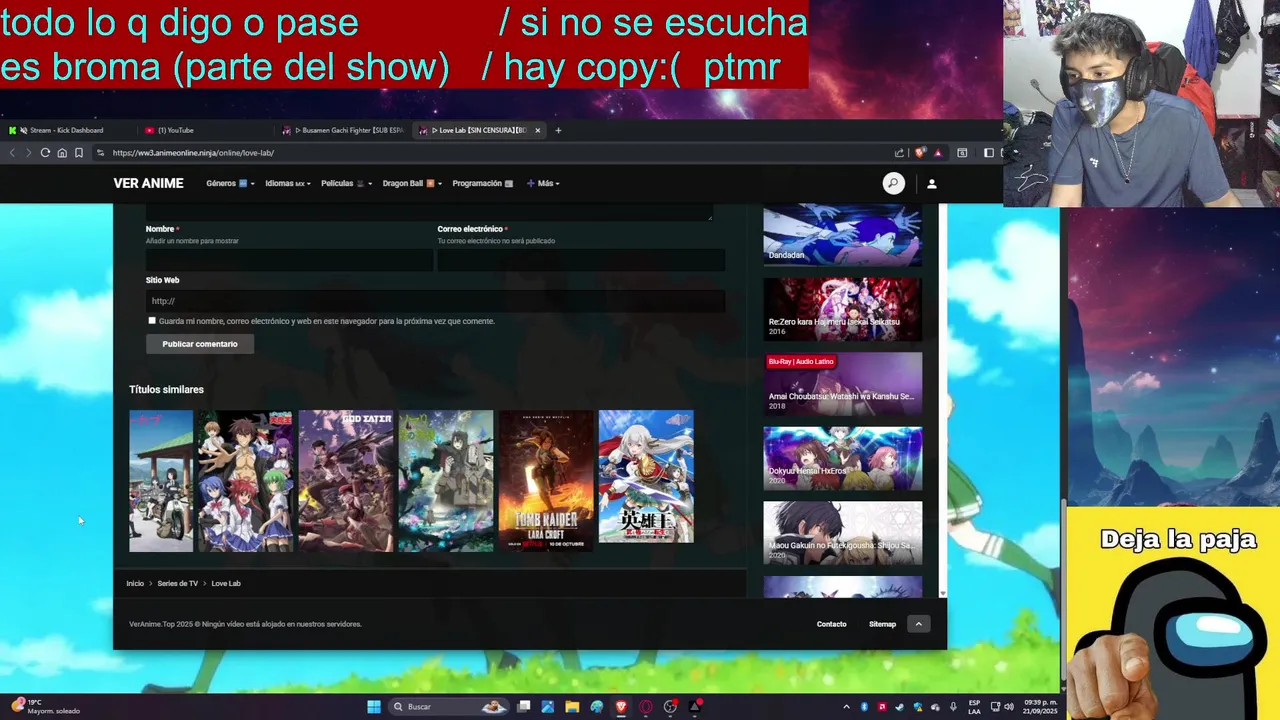Screen dimensions: 1280x720
Task: Click the Brave Rewards triangle icon
Action: click(937, 153)
